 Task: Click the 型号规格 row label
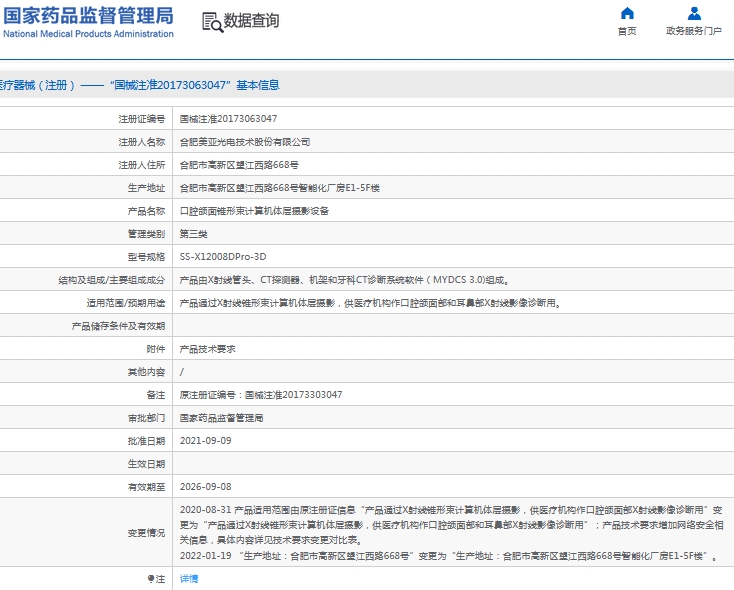(146, 257)
